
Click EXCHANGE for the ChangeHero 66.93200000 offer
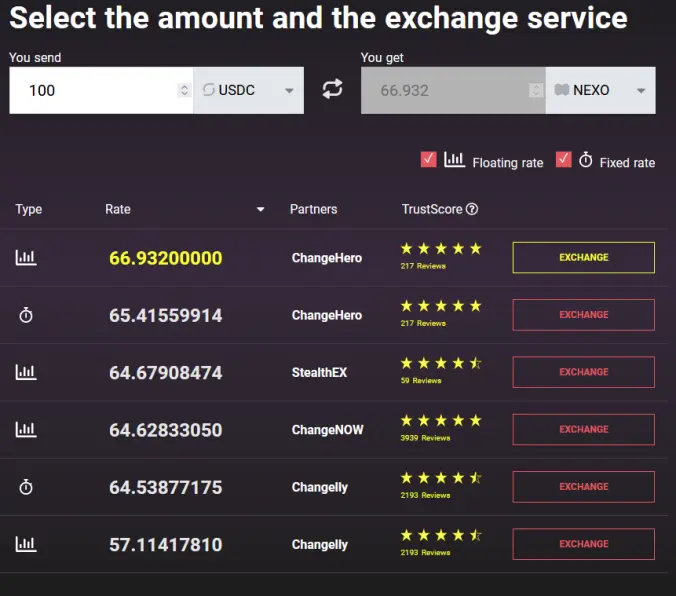pyautogui.click(x=584, y=257)
